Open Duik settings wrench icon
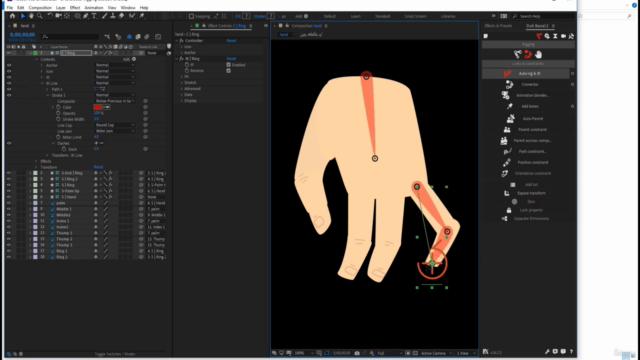 pyautogui.click(x=547, y=351)
